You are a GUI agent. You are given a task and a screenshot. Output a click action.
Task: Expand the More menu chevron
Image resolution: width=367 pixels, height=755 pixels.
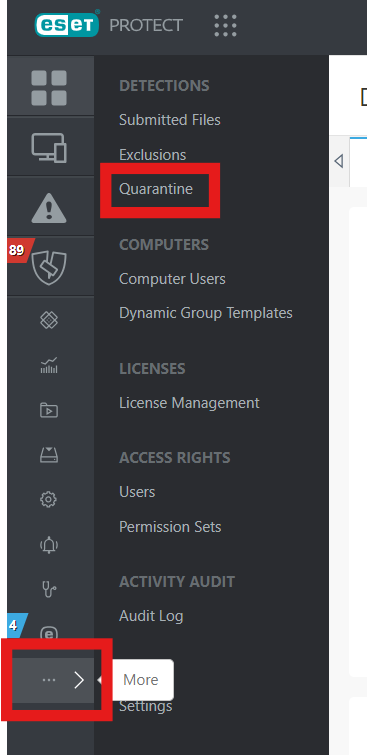point(79,680)
